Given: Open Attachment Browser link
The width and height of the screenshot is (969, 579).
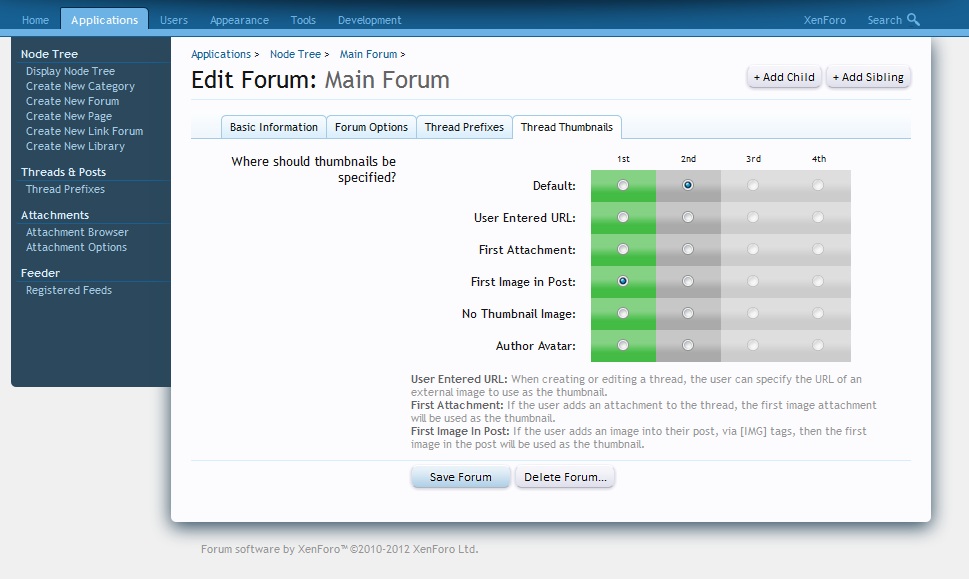Looking at the screenshot, I should point(77,232).
